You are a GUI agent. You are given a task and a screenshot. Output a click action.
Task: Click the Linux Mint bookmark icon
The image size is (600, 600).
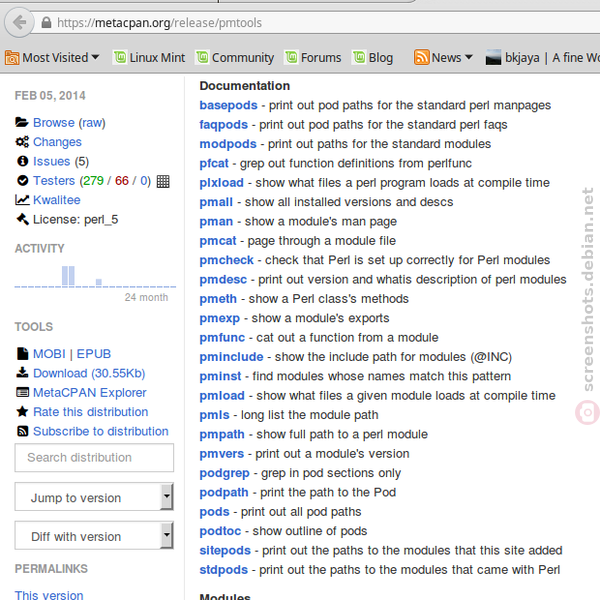click(x=120, y=57)
